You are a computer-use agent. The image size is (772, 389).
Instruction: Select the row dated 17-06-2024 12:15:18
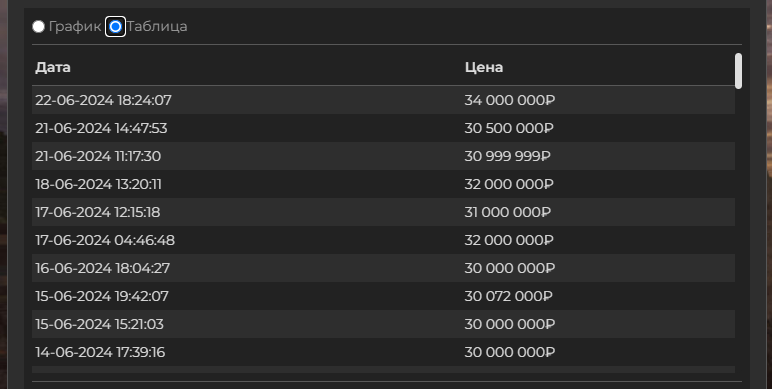pos(384,213)
